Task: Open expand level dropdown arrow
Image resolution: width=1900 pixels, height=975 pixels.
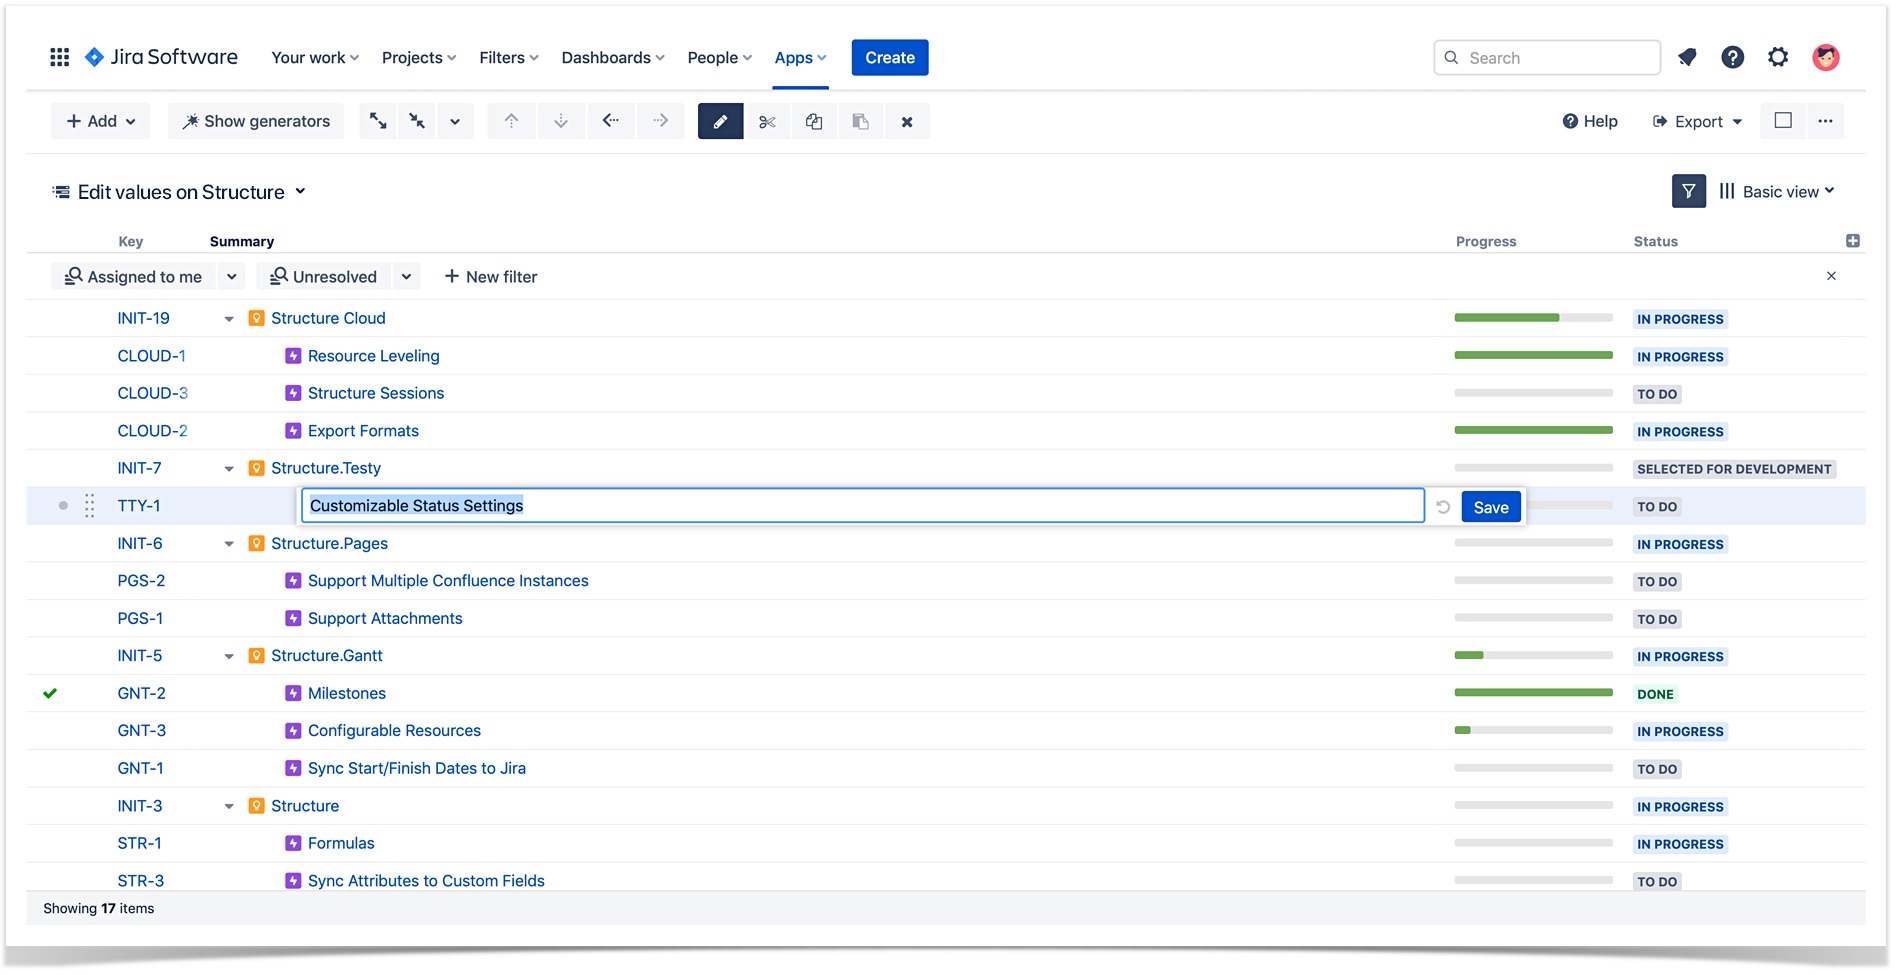Action: pyautogui.click(x=455, y=121)
